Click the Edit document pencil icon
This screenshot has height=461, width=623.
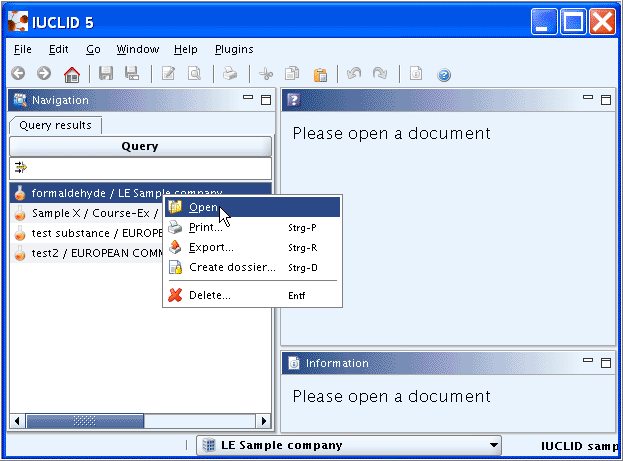pos(168,74)
